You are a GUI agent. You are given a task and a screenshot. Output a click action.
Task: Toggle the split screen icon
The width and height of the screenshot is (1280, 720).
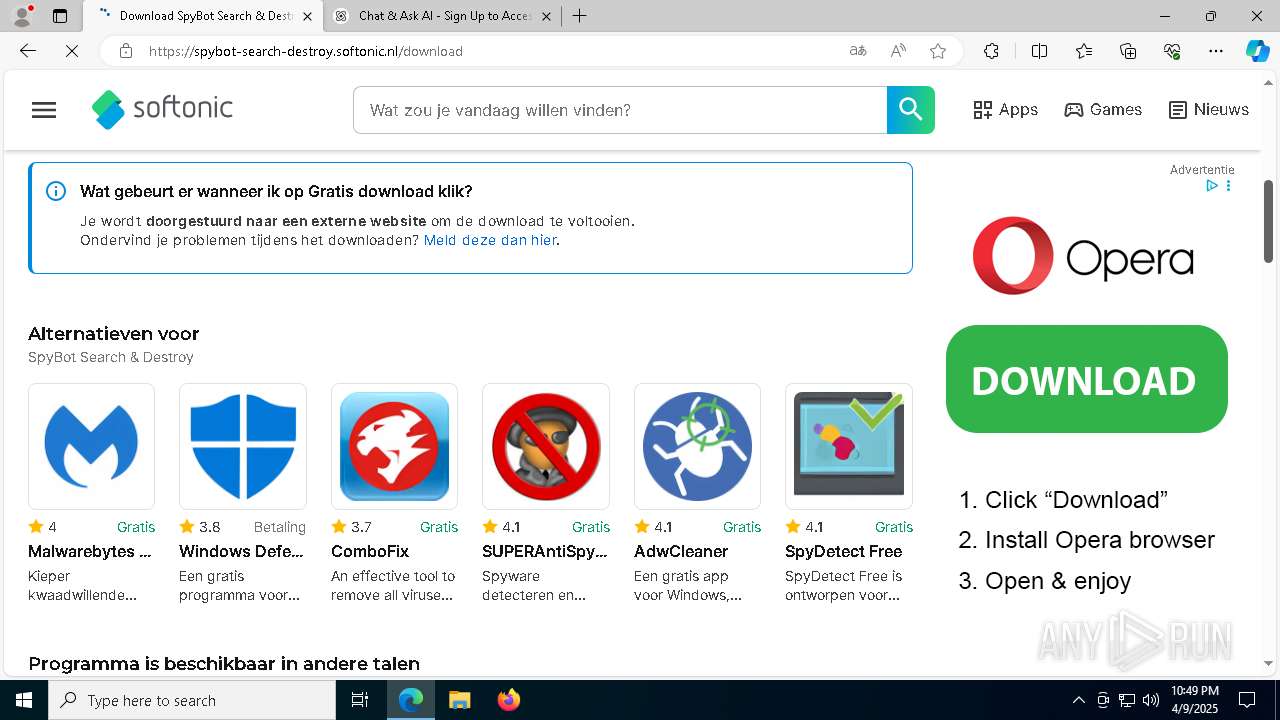pos(1039,51)
